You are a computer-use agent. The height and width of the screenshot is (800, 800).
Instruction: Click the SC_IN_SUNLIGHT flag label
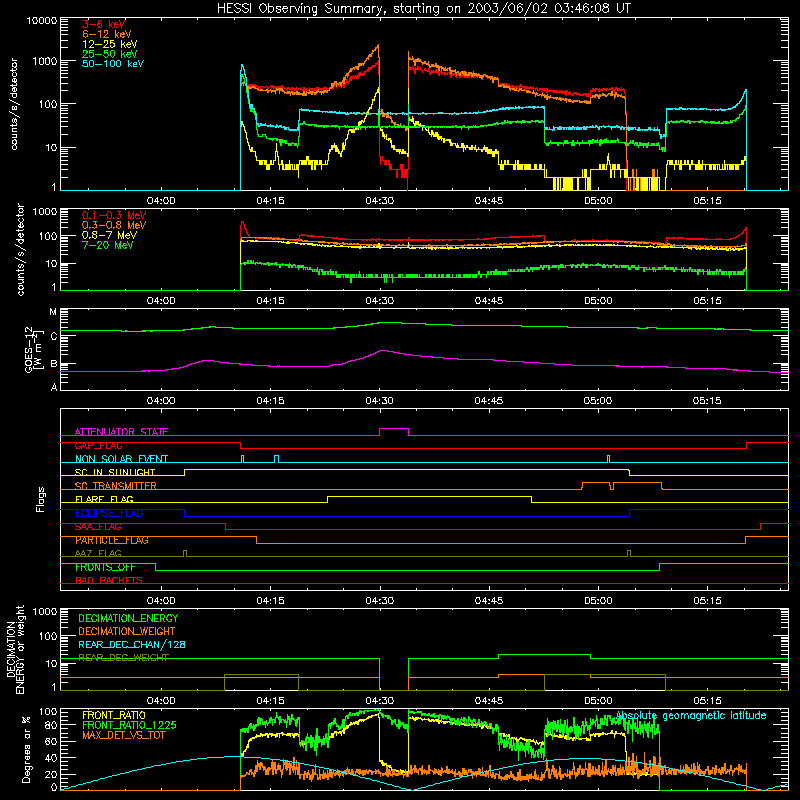[115, 472]
